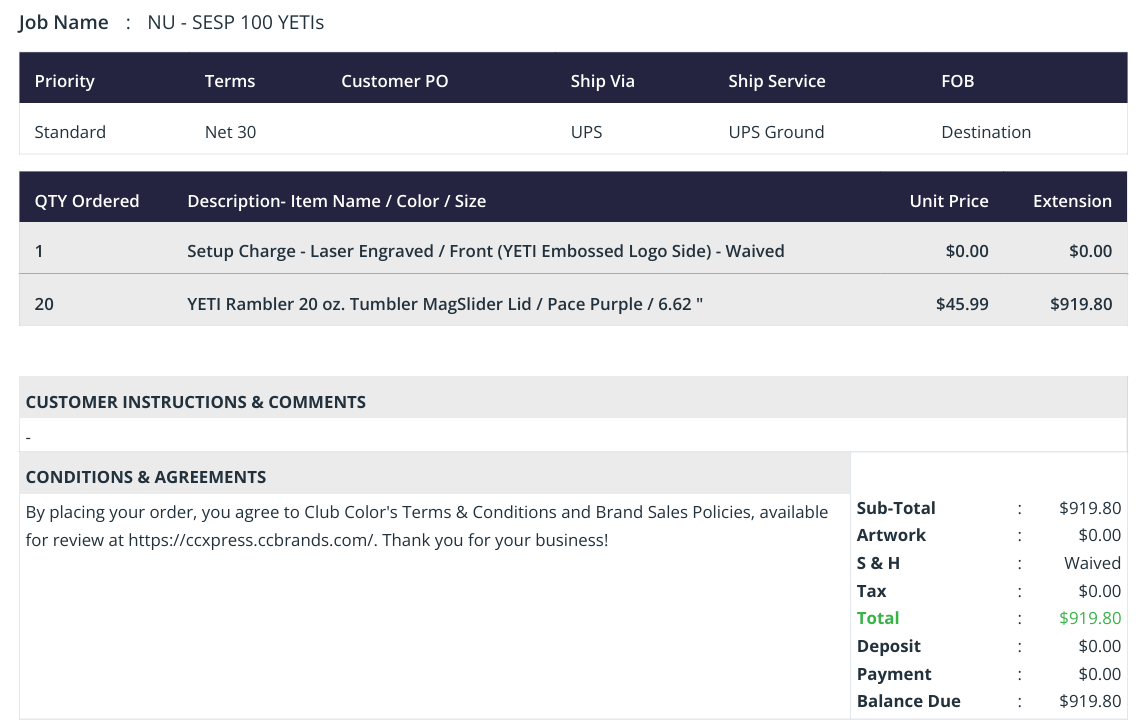The height and width of the screenshot is (727, 1136).
Task: Click the quantity '20' in YETI row
Action: pos(44,304)
